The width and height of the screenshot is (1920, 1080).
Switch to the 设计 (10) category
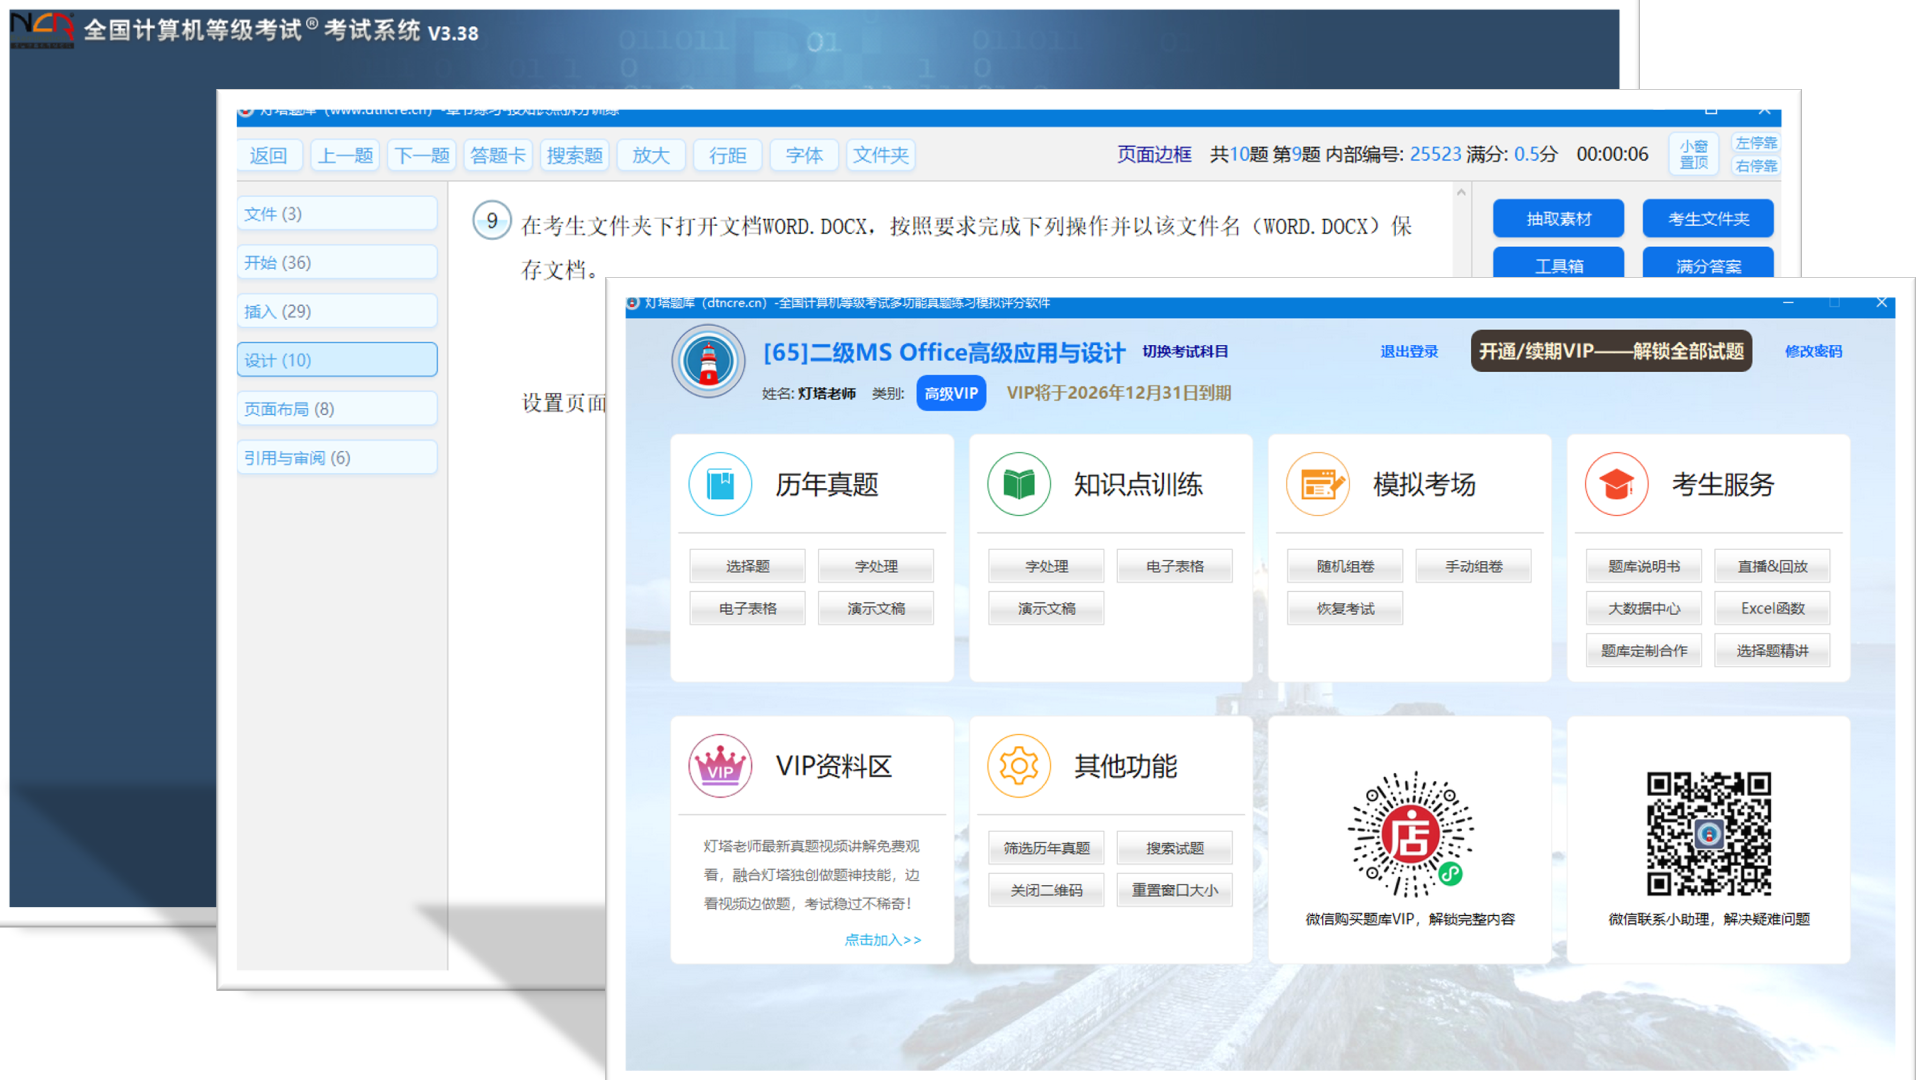coord(336,359)
